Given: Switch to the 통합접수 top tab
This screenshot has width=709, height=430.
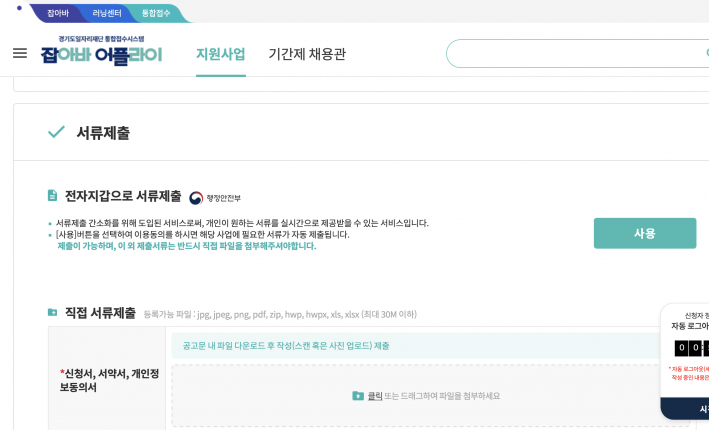Looking at the screenshot, I should pyautogui.click(x=156, y=13).
